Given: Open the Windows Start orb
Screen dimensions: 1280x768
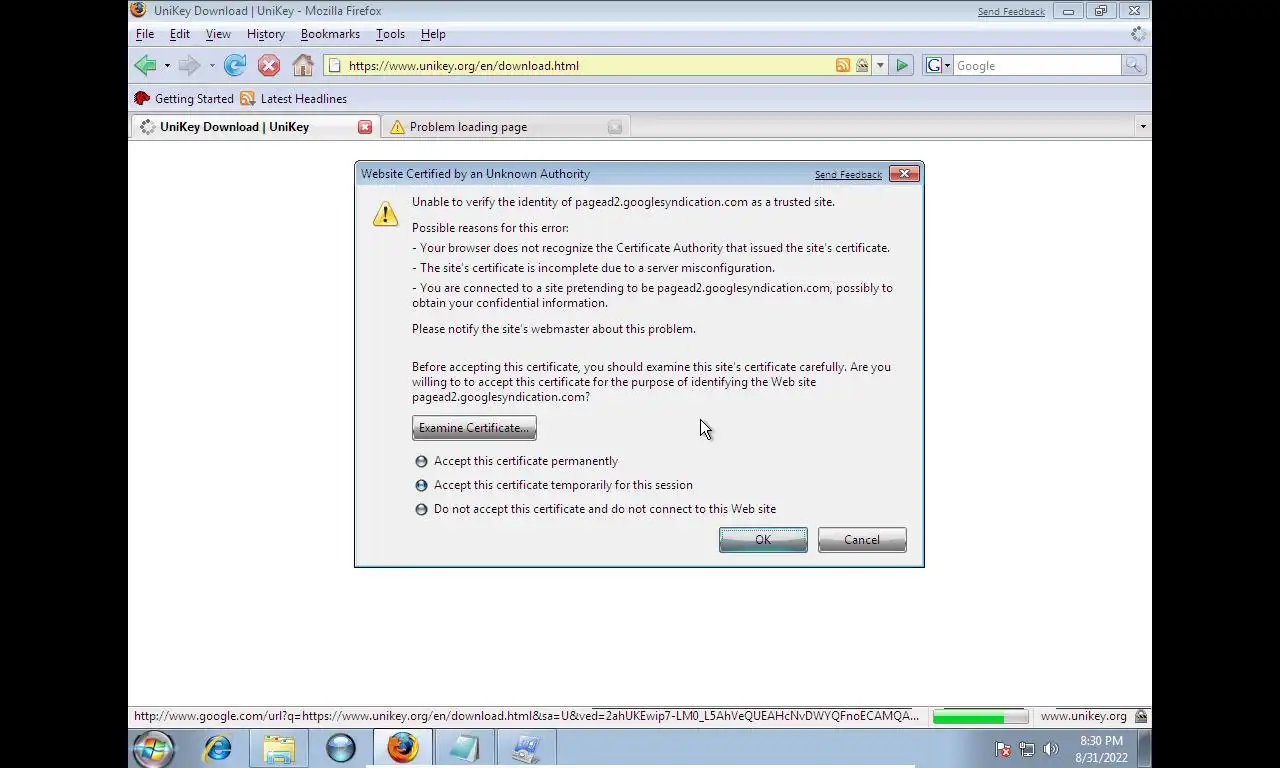Looking at the screenshot, I should pos(154,748).
